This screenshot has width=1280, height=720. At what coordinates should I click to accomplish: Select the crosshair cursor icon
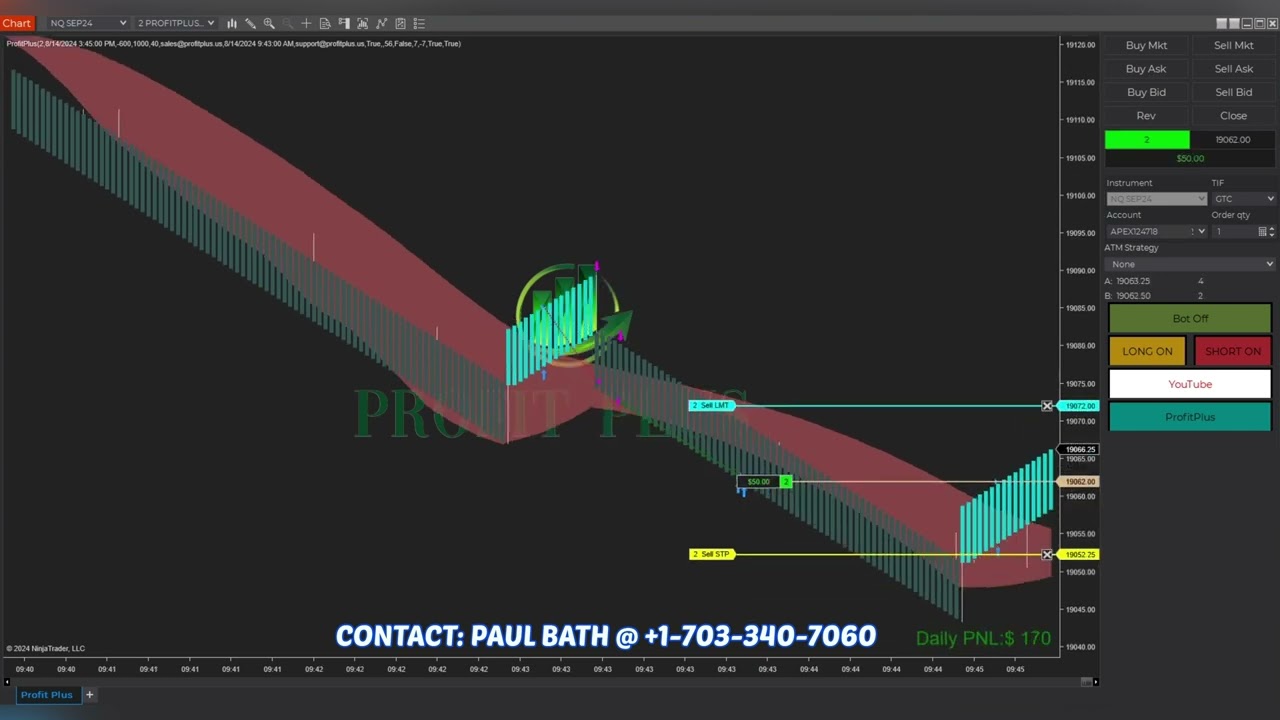point(306,23)
